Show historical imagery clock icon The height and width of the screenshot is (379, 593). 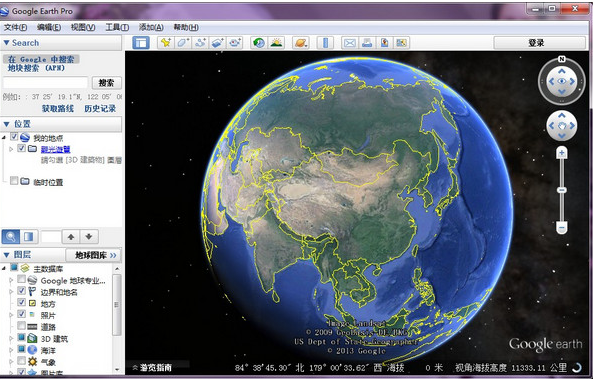click(259, 43)
